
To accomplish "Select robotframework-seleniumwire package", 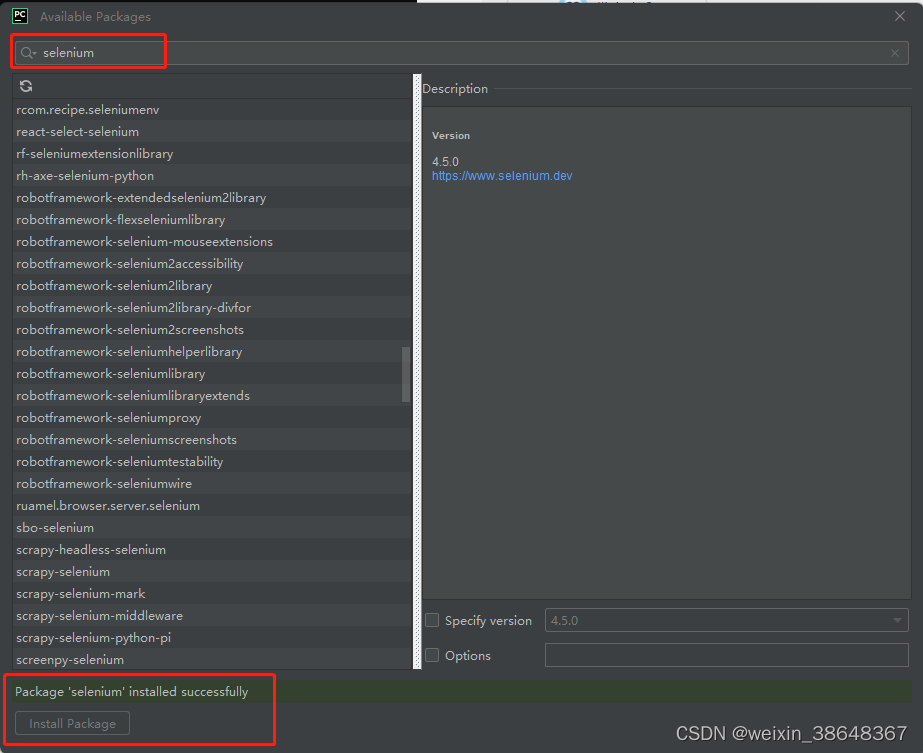I will coord(212,483).
